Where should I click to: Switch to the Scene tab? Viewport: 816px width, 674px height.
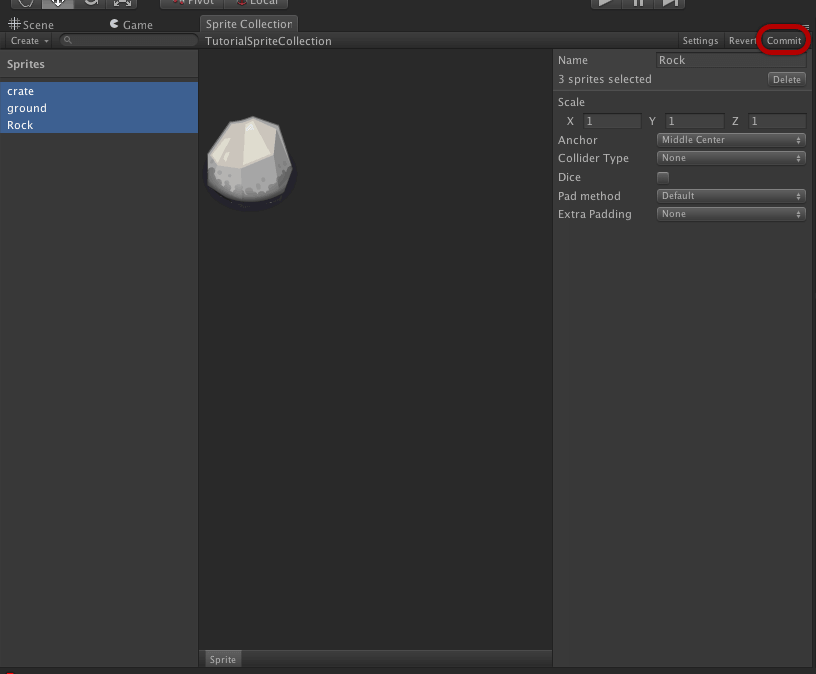31,24
